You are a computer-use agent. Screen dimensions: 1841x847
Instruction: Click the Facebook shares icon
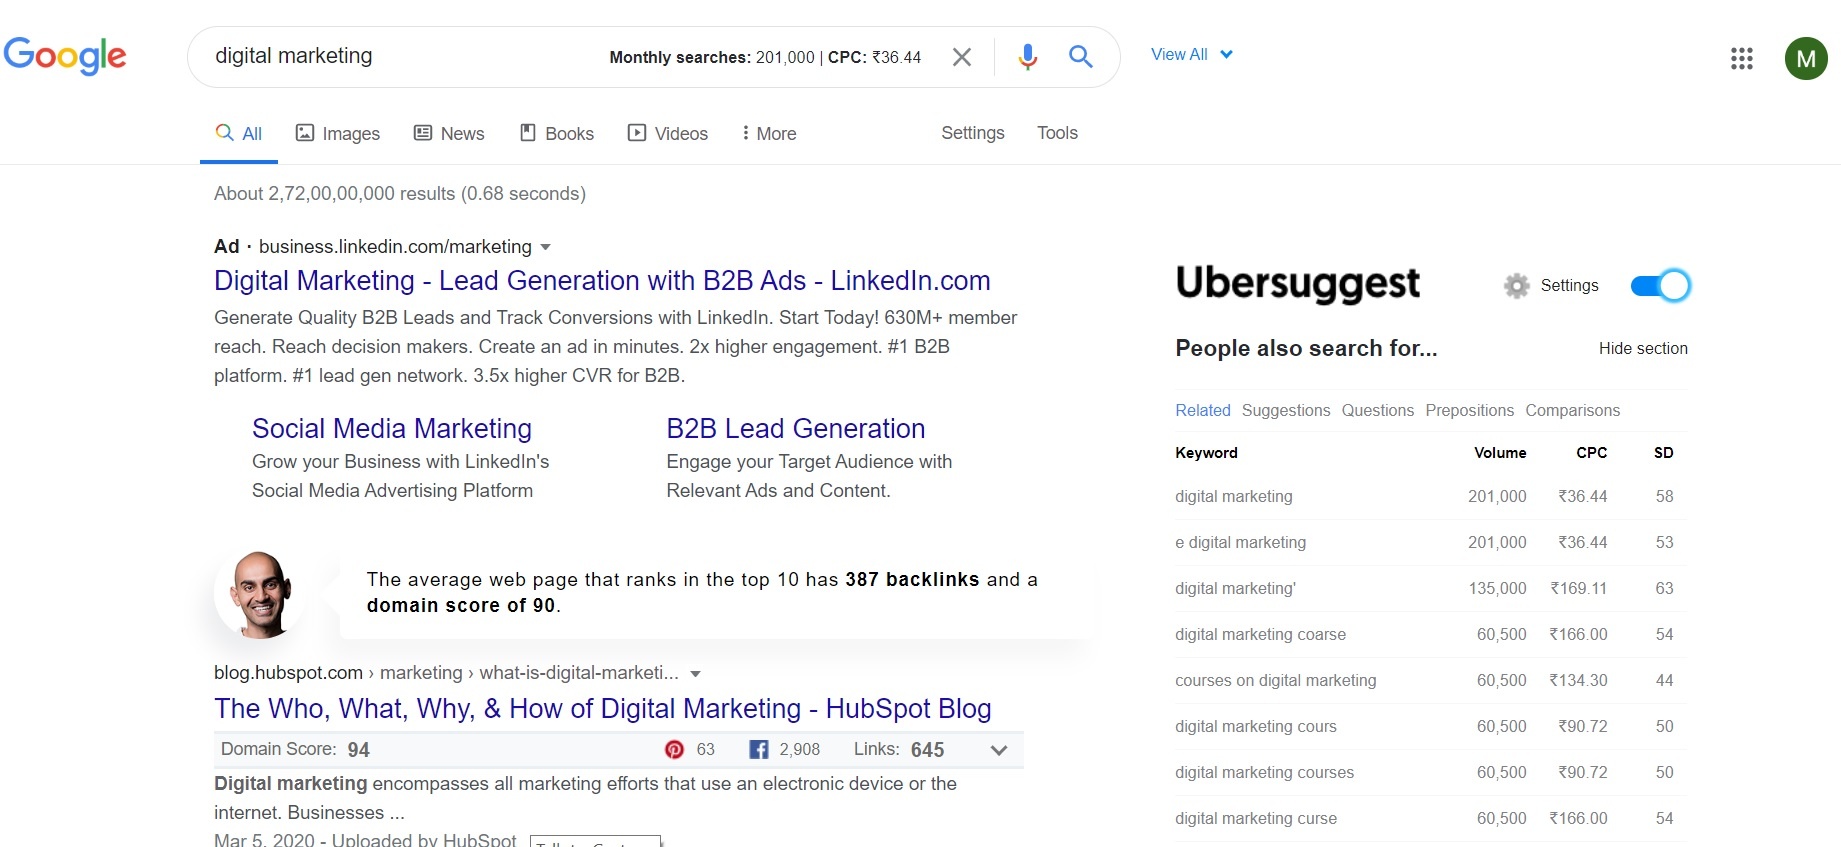(759, 749)
